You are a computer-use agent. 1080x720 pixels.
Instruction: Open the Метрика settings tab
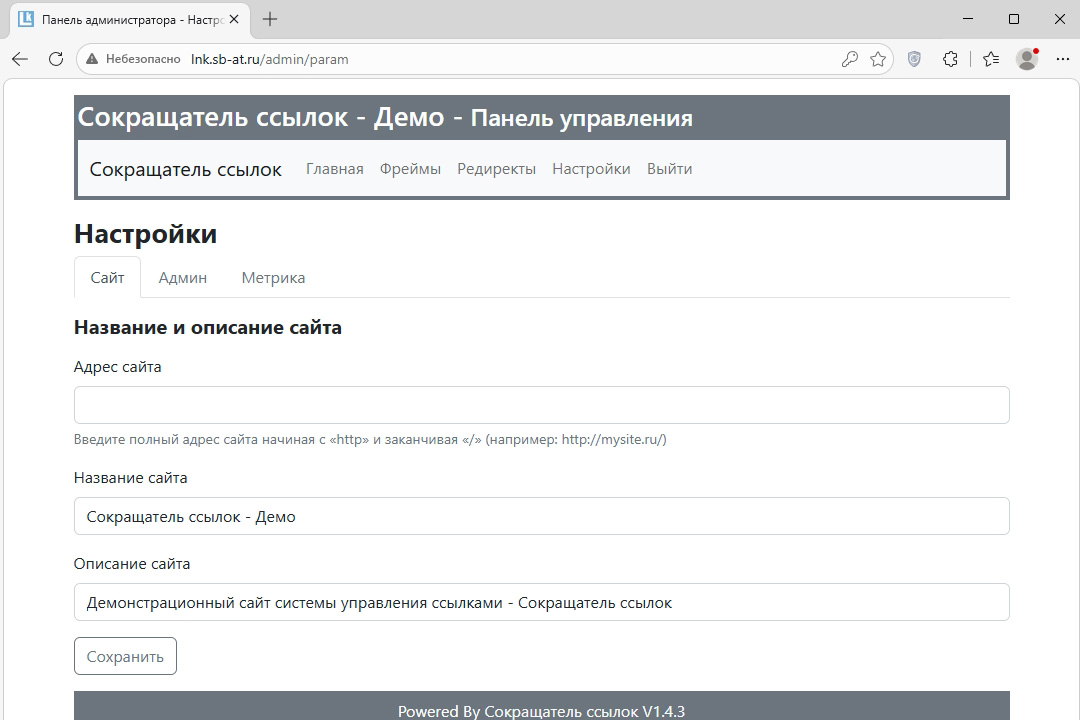pyautogui.click(x=273, y=278)
